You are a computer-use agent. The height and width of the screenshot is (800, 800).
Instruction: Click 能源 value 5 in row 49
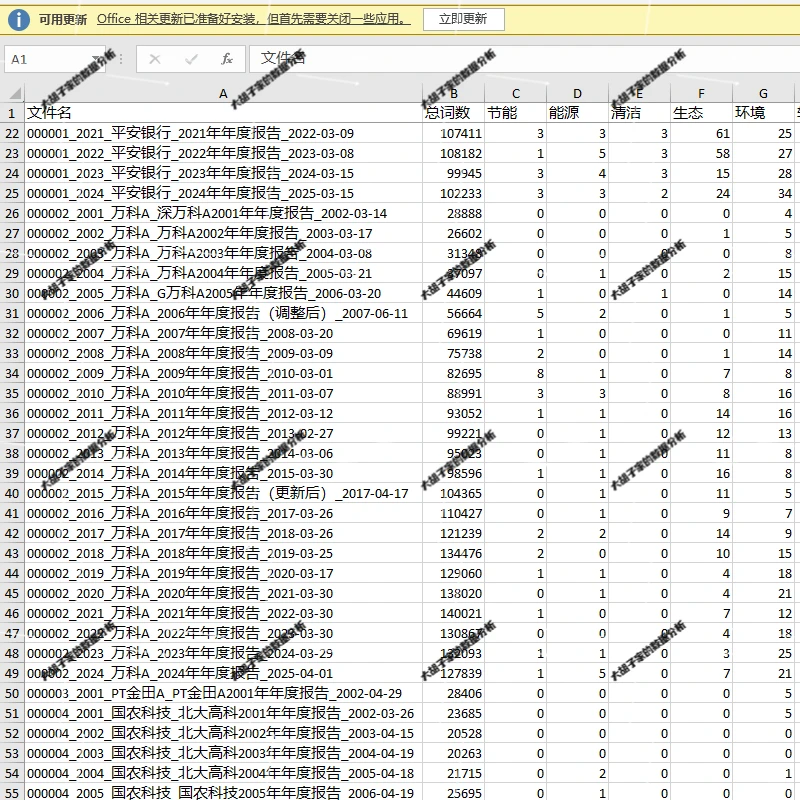point(578,673)
